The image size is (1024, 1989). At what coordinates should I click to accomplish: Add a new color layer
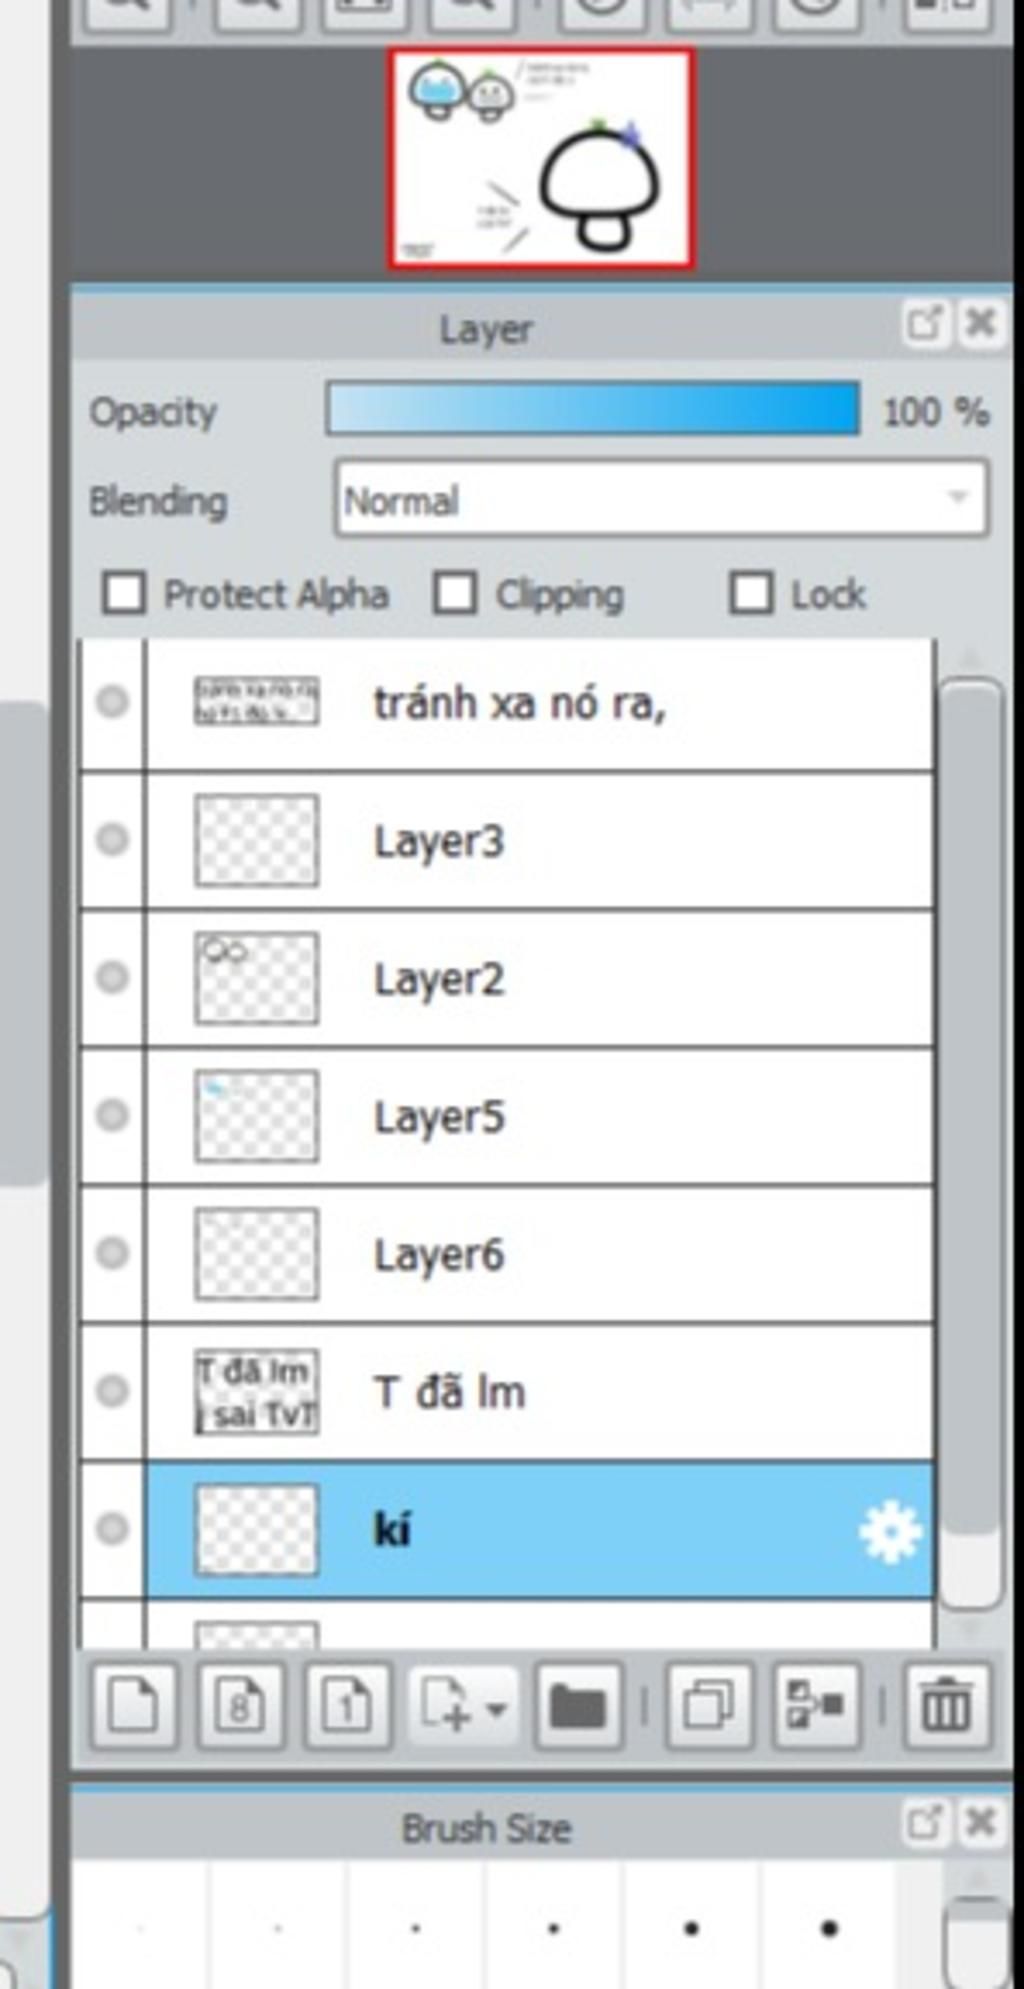[134, 1706]
